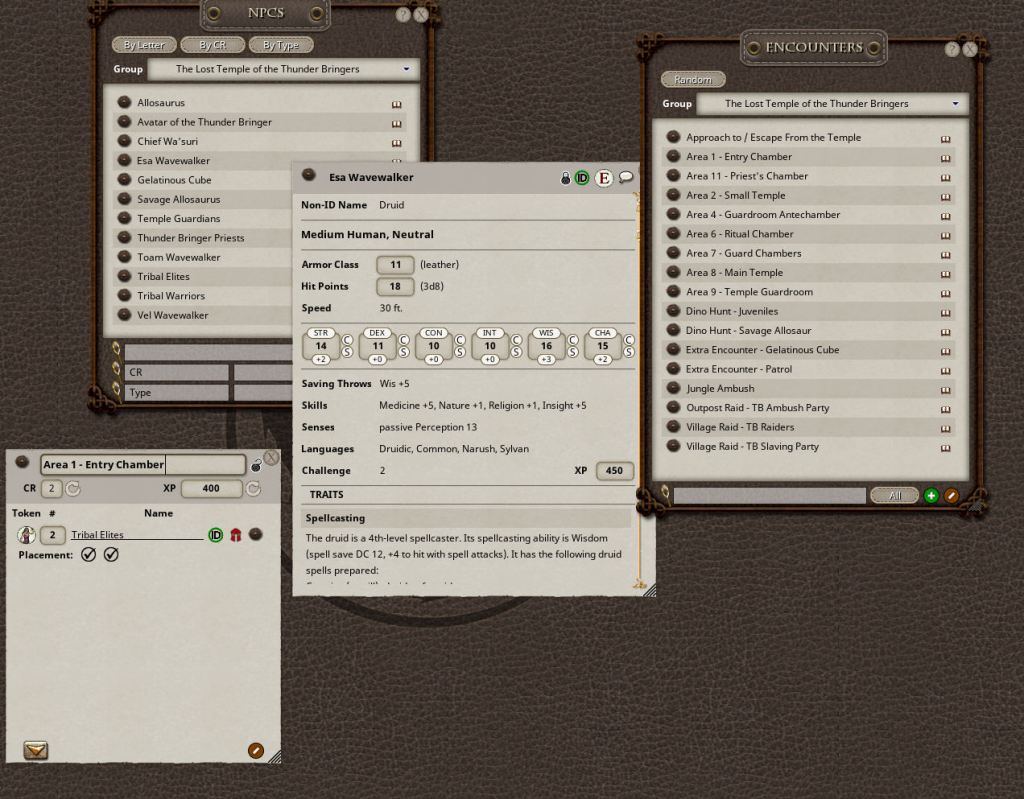Click the module book icon beside Allosaurus
This screenshot has height=799, width=1024.
coord(396,103)
